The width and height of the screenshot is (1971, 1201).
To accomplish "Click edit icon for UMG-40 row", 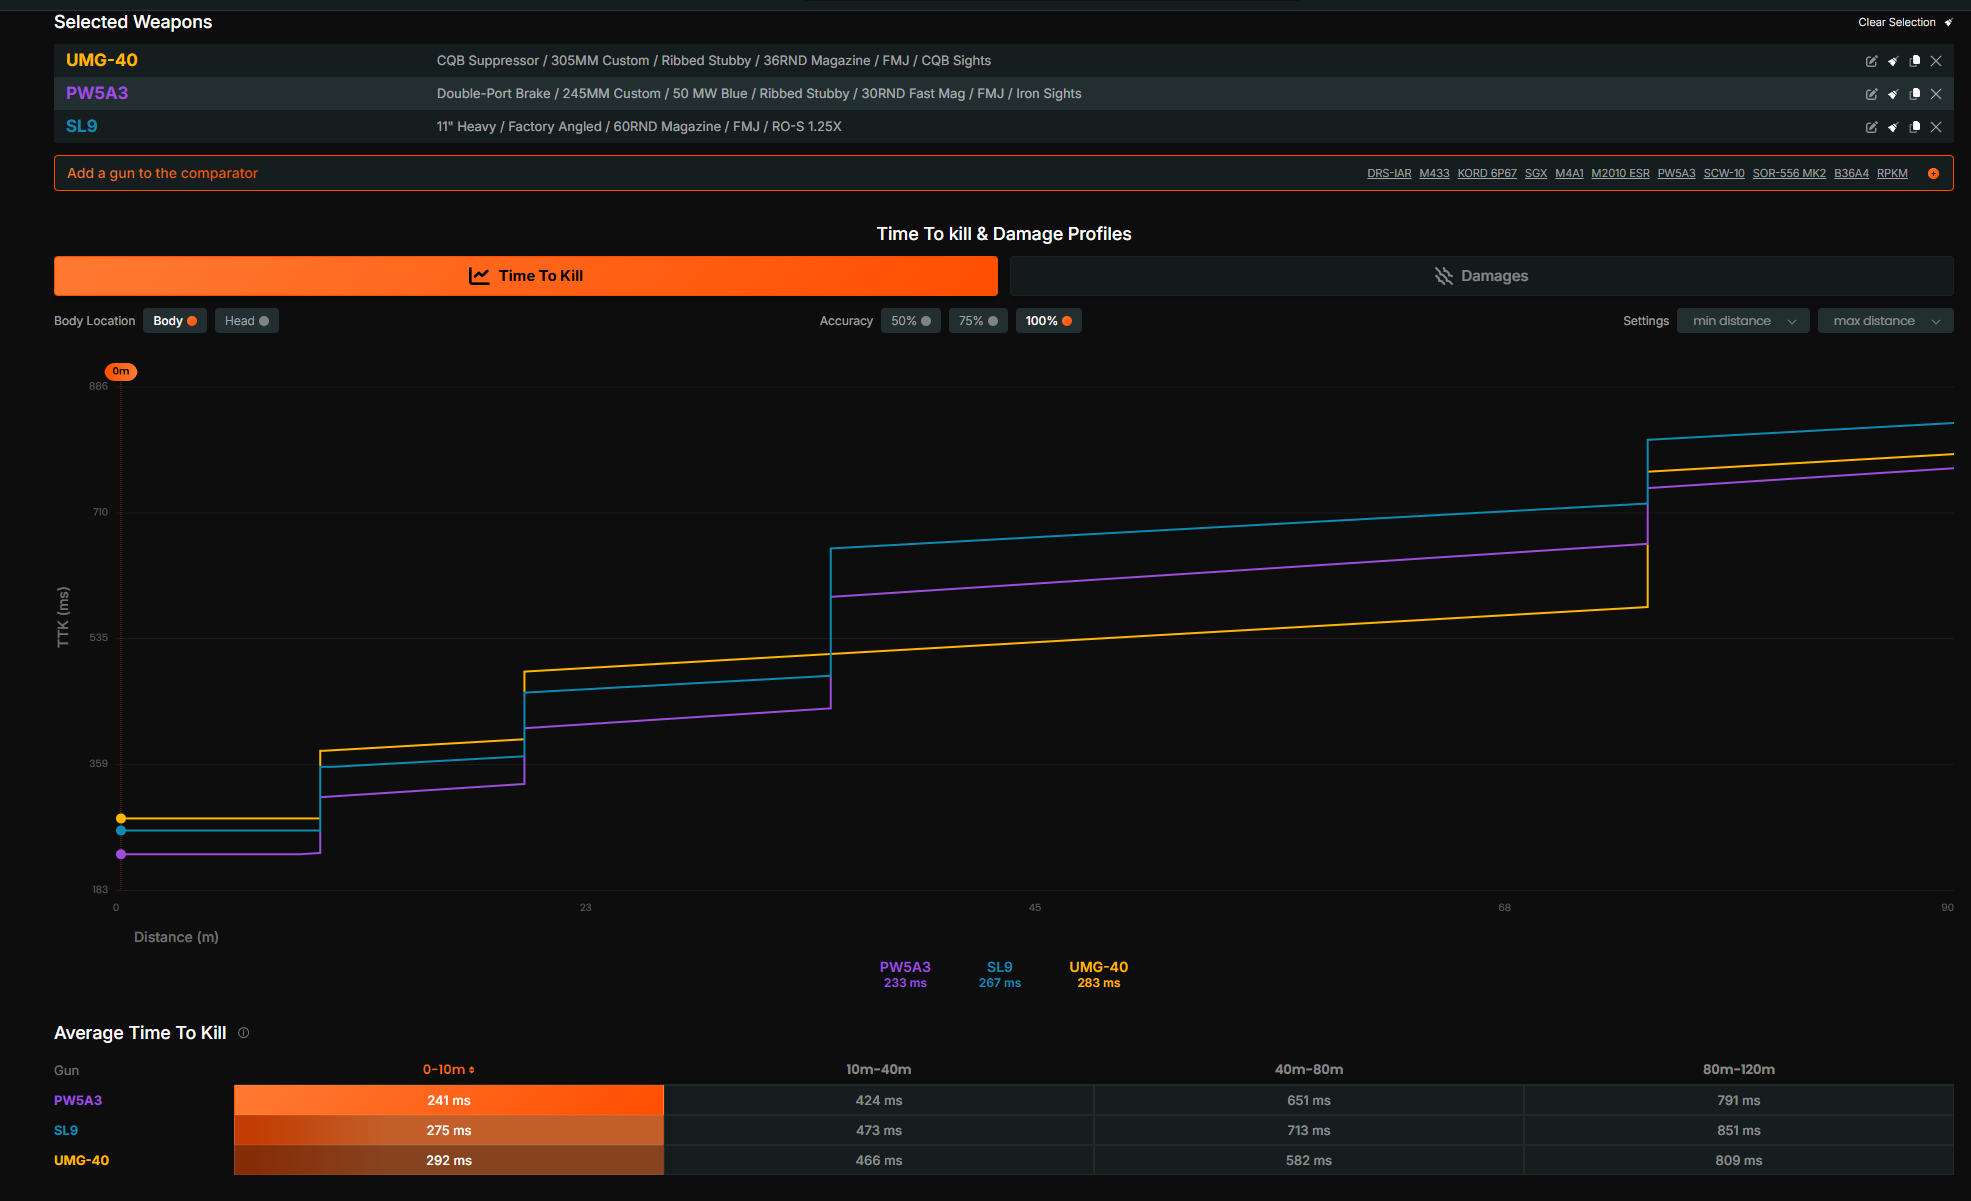I will [x=1871, y=61].
